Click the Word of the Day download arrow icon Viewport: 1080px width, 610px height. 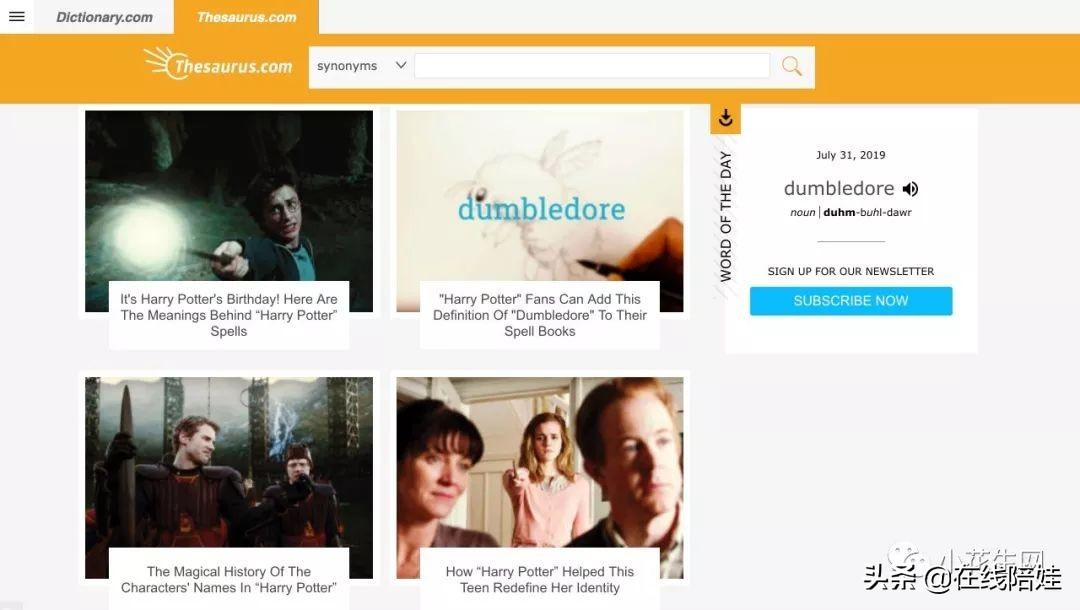[x=725, y=118]
